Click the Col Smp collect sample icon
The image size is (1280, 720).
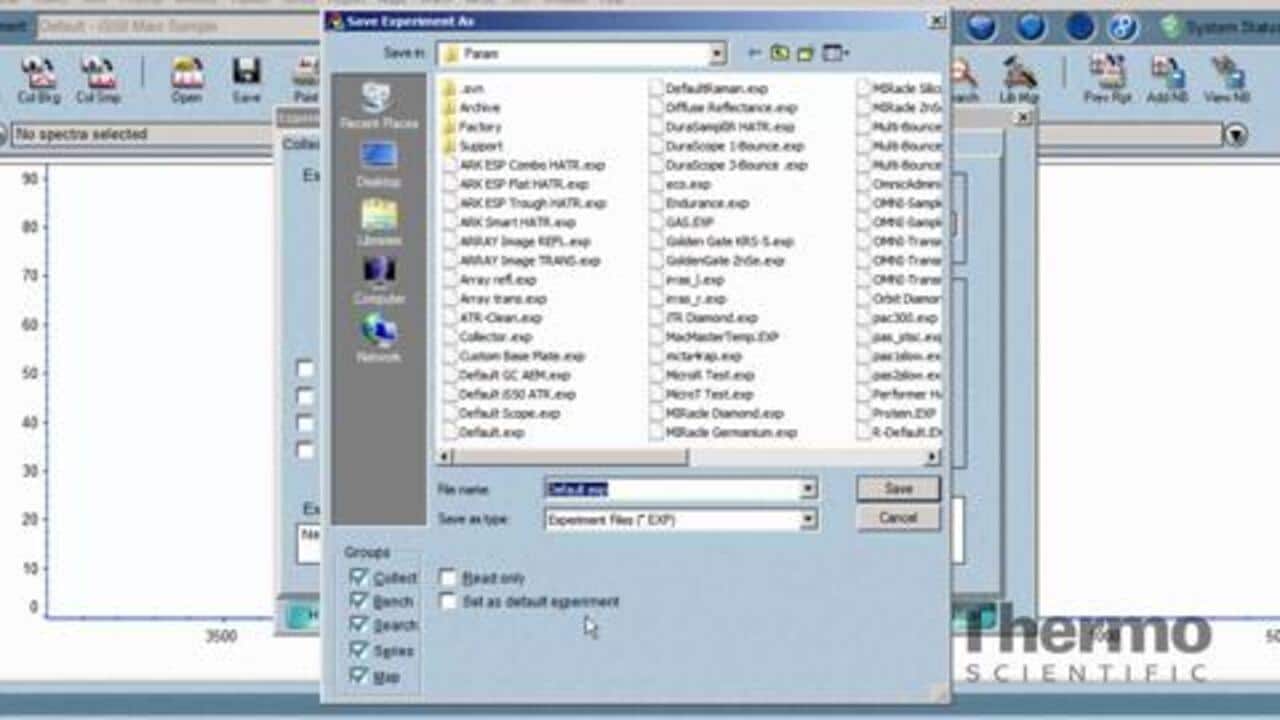click(98, 79)
